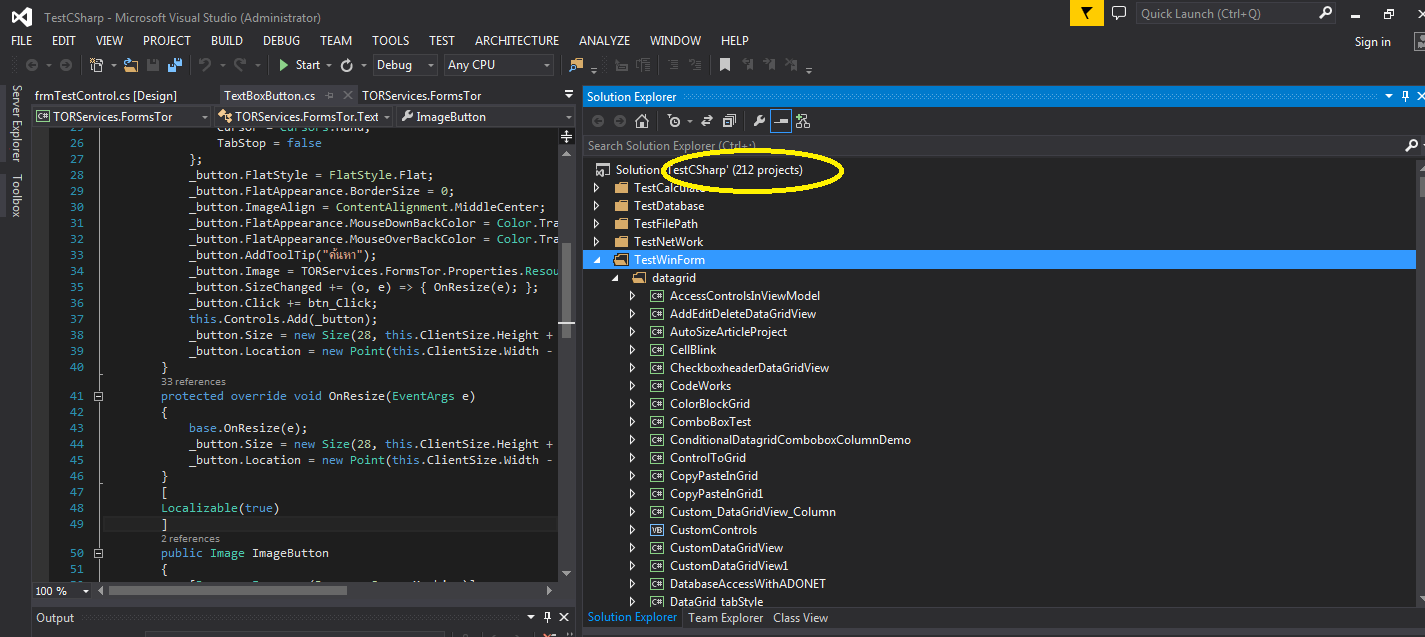This screenshot has height=637, width=1425.
Task: Click the Refresh/Restart circular arrow icon
Action: click(x=347, y=65)
